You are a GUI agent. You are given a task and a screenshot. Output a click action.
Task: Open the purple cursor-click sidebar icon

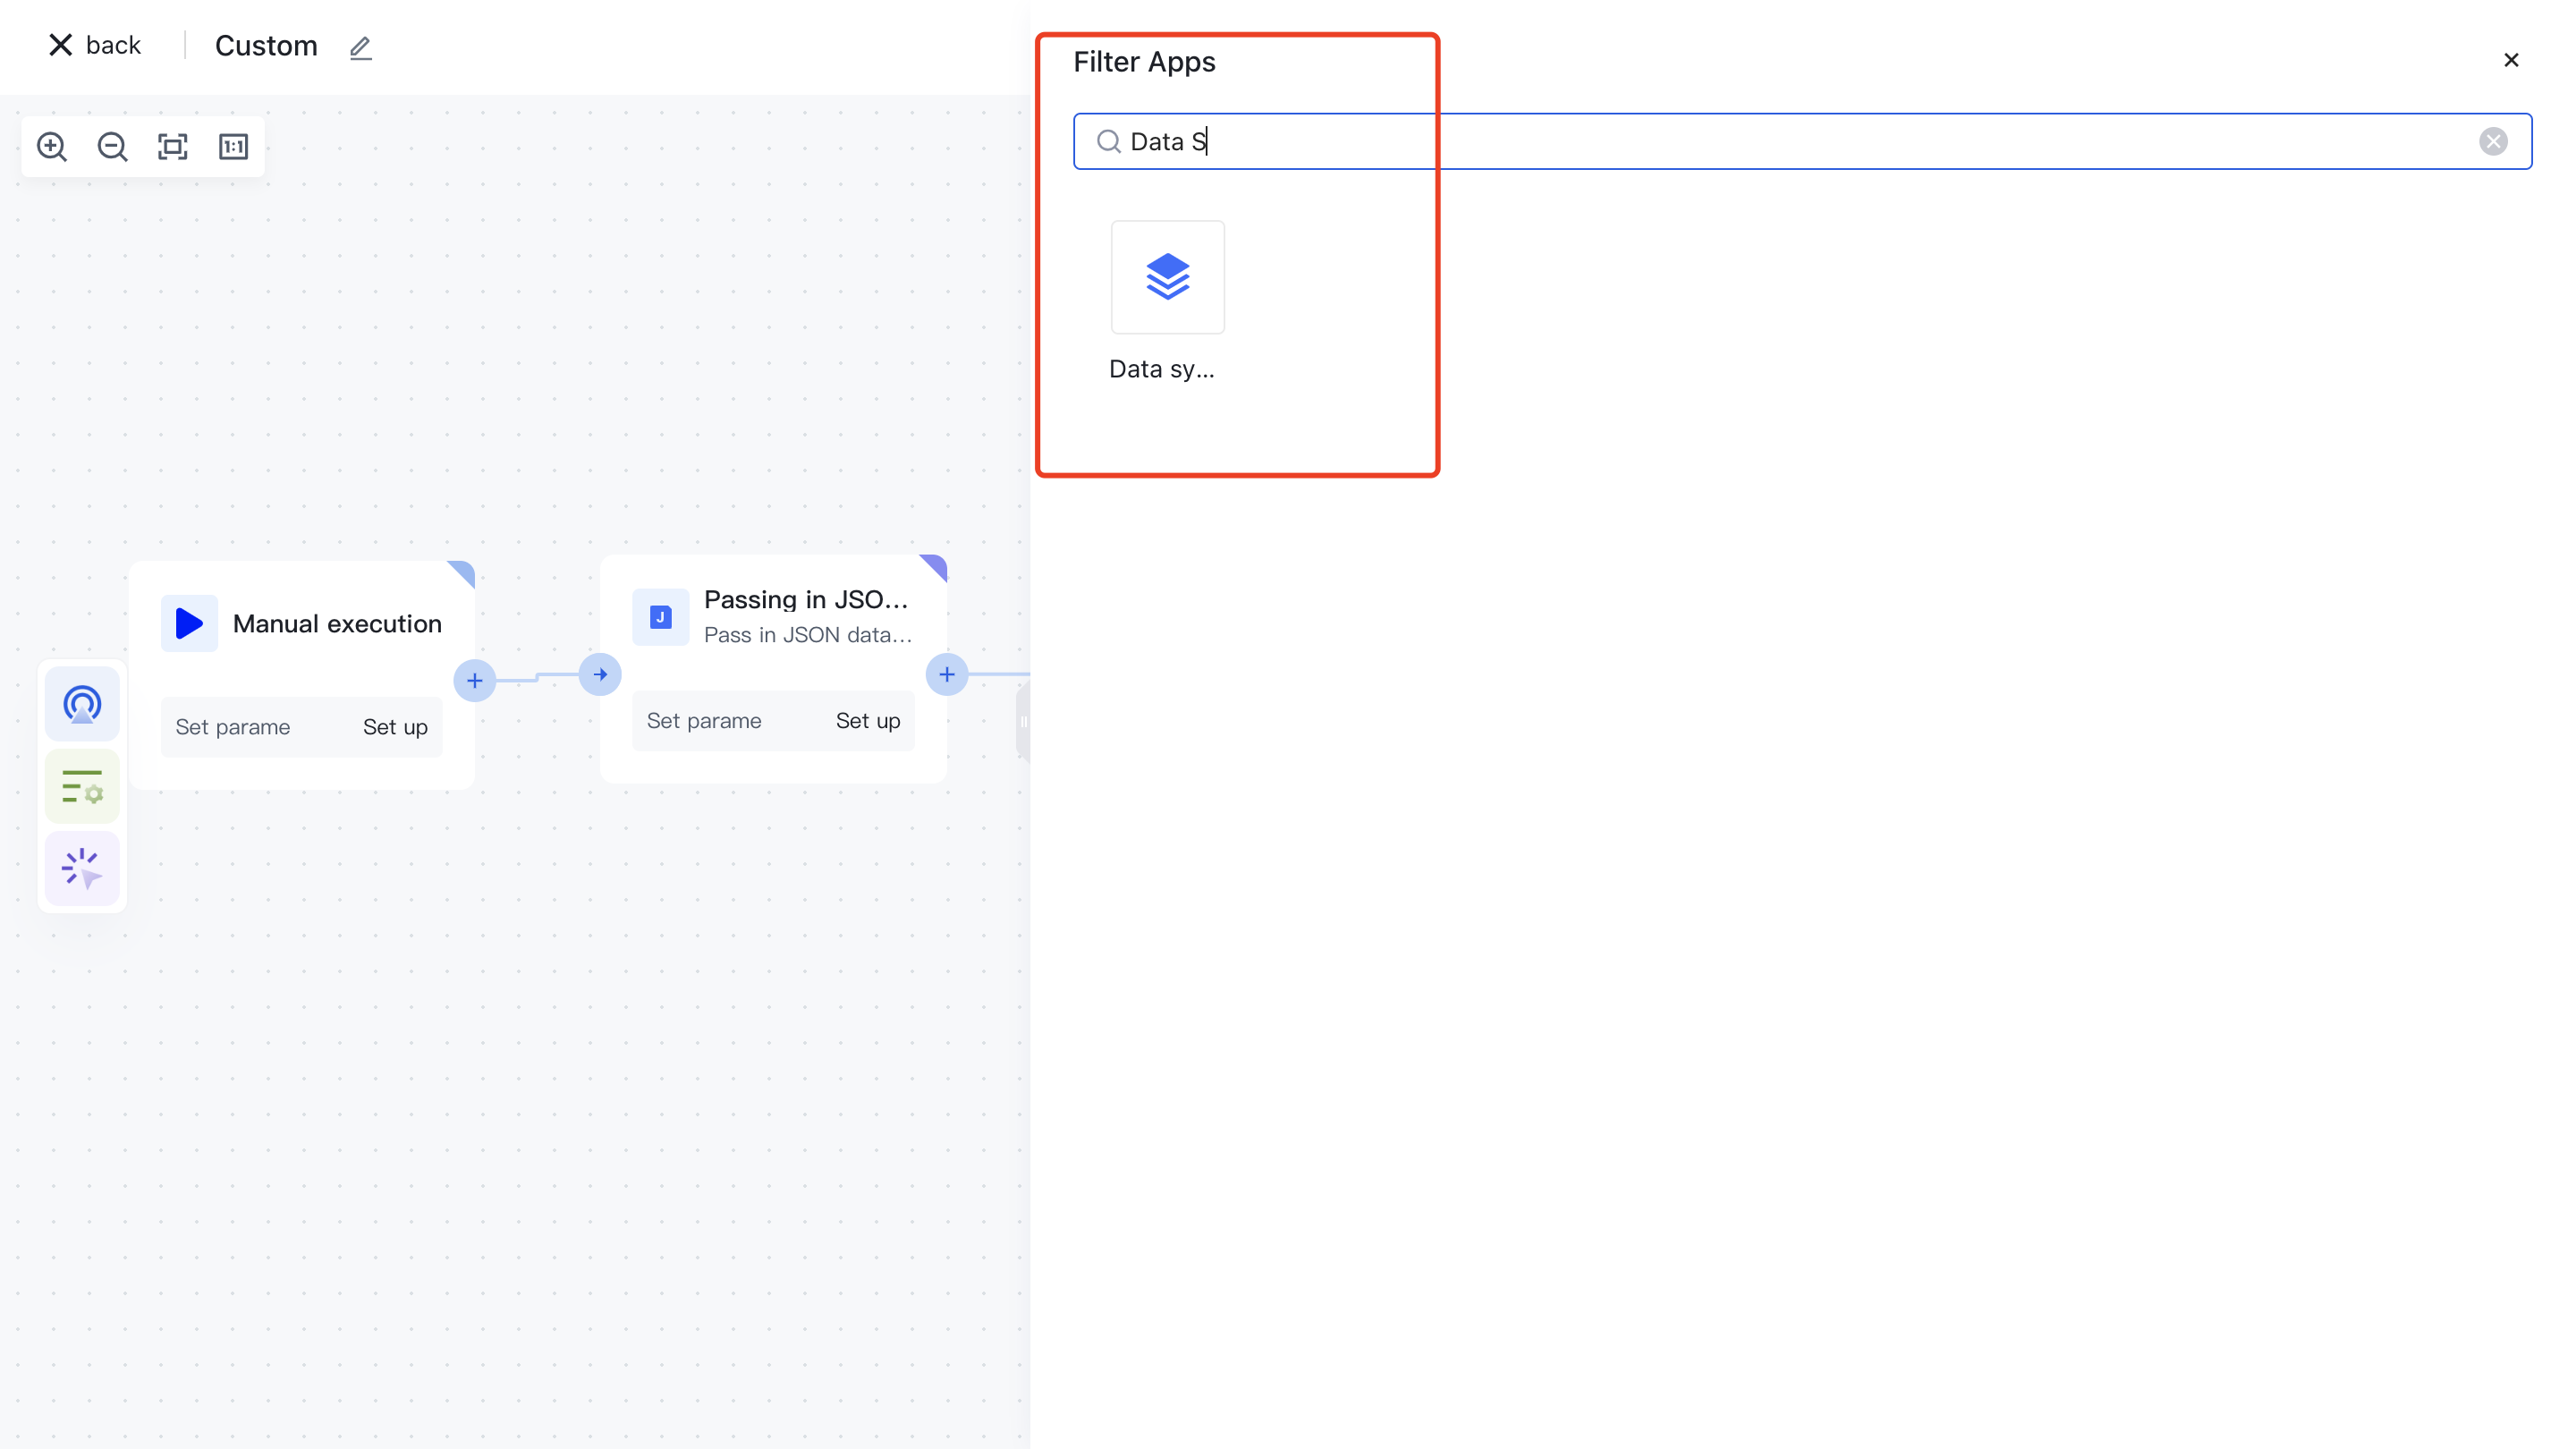coord(82,868)
